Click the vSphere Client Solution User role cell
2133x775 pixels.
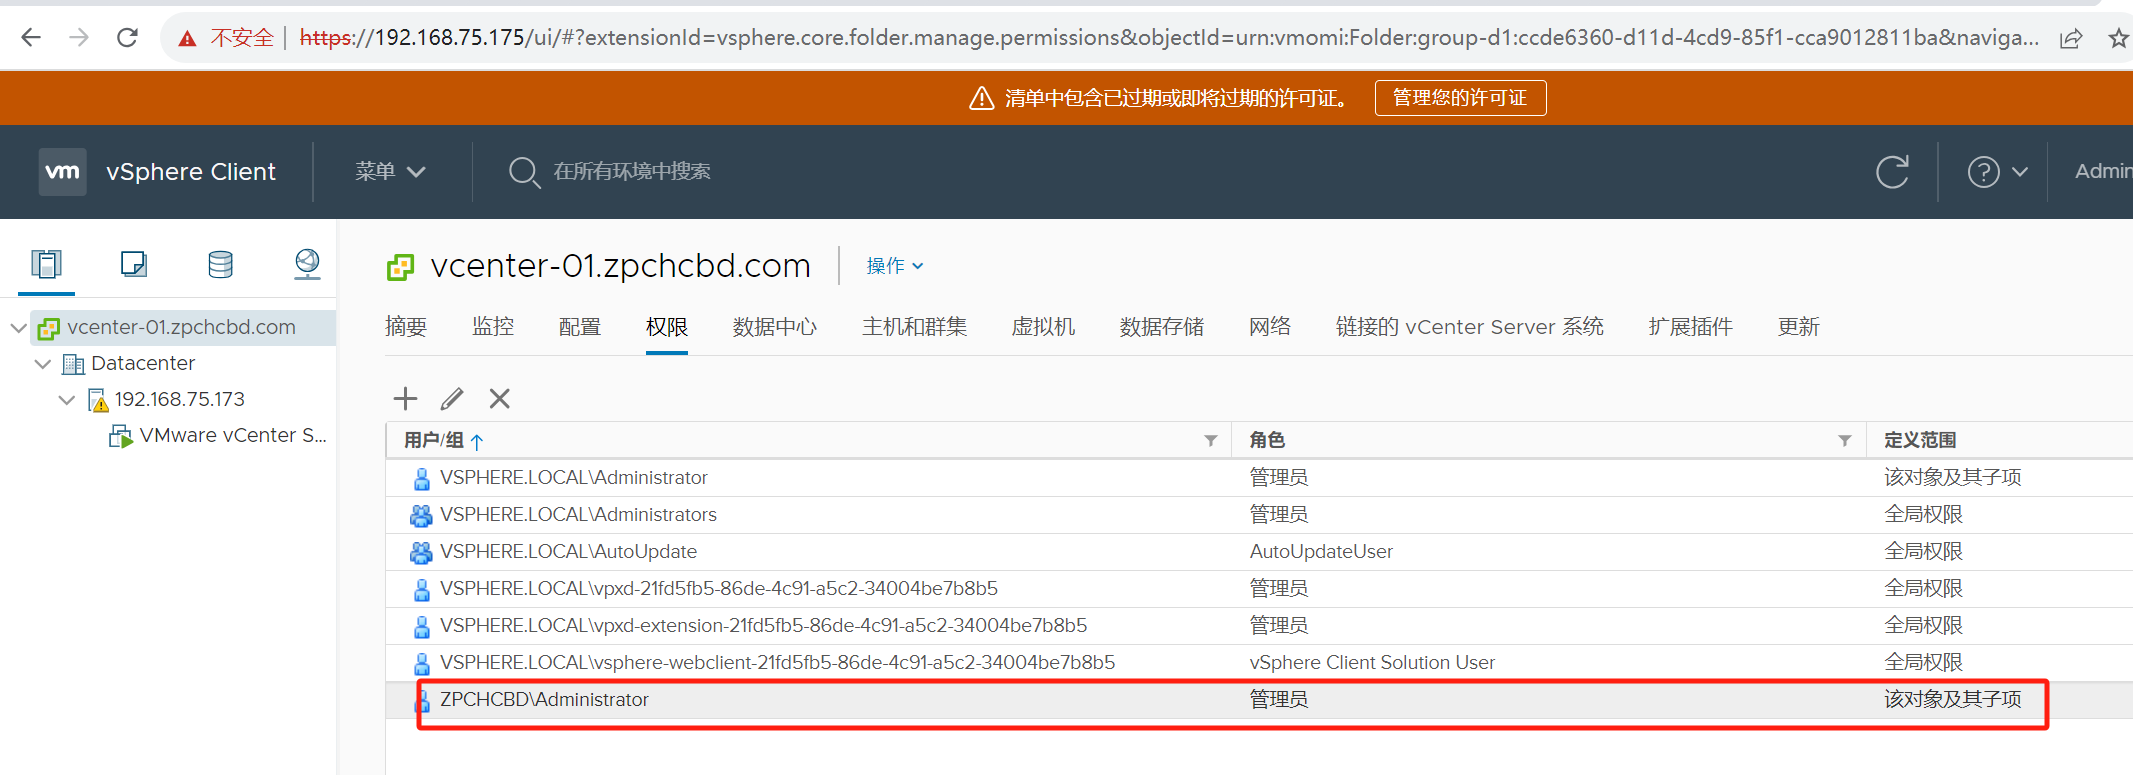tap(1372, 663)
